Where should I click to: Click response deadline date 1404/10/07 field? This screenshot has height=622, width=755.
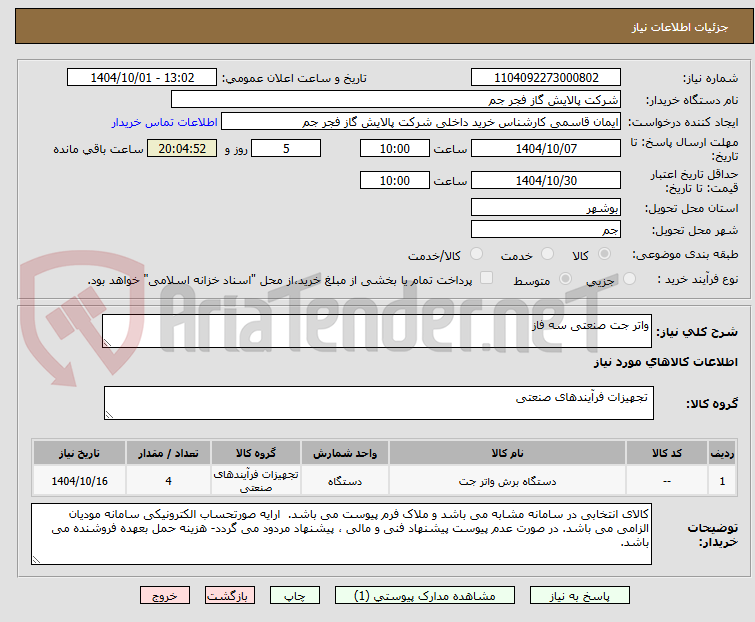[x=546, y=148]
